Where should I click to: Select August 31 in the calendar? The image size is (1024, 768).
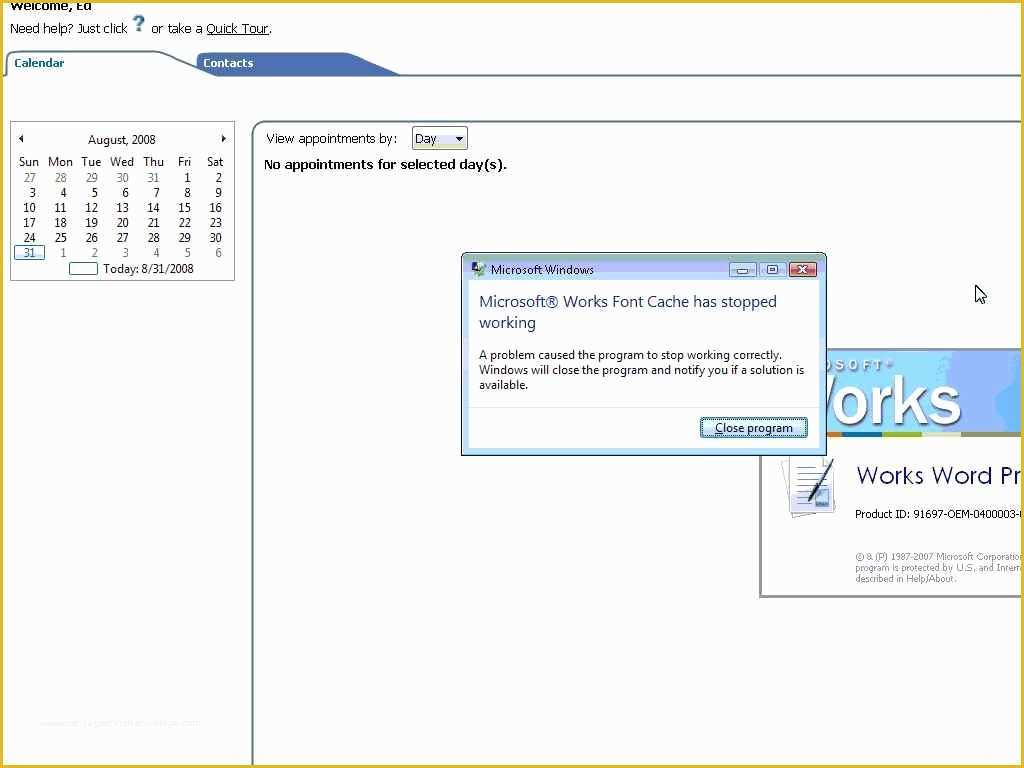pyautogui.click(x=29, y=253)
